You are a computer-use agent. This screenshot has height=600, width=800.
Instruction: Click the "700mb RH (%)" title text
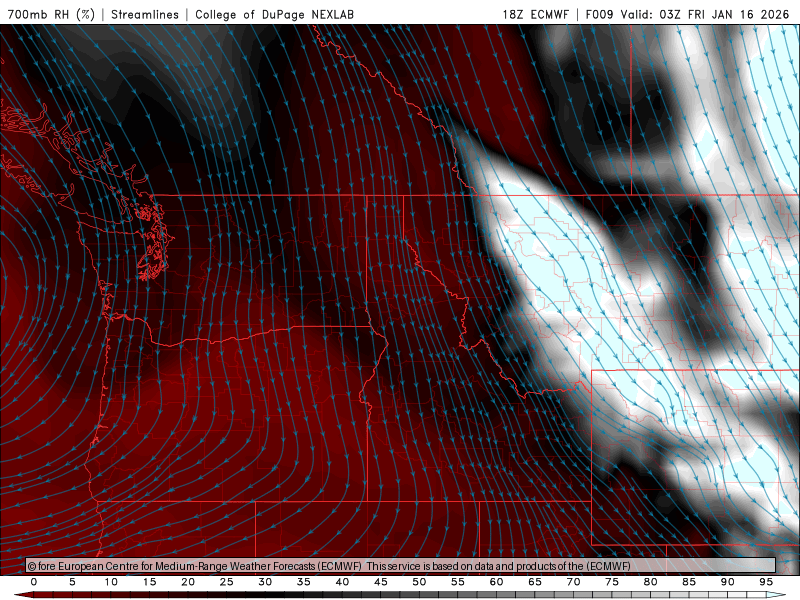pyautogui.click(x=52, y=14)
